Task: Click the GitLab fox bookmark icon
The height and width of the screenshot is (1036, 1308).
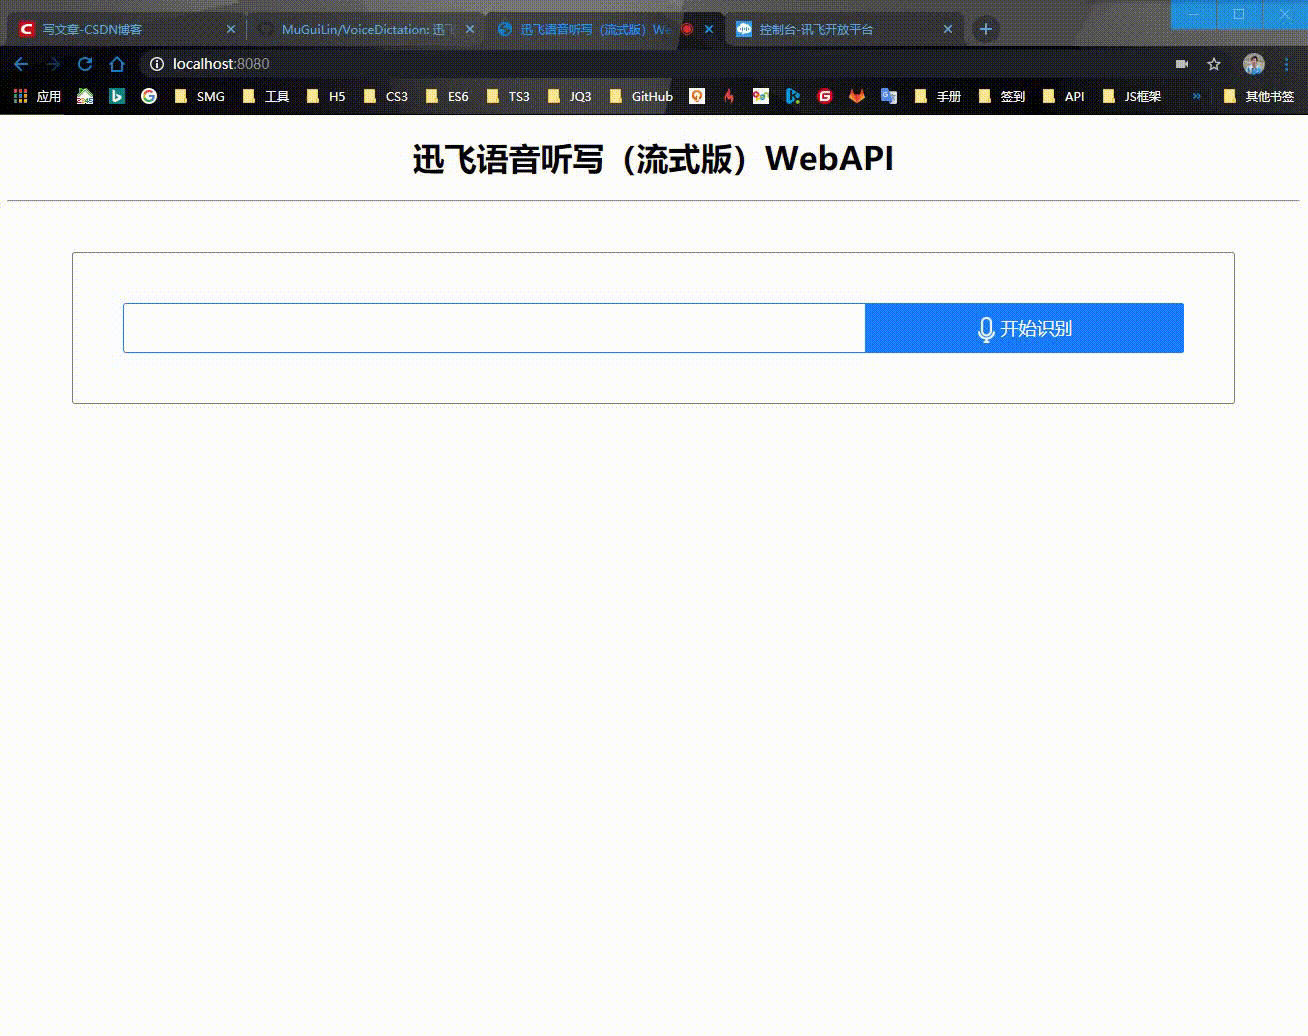Action: coord(857,96)
